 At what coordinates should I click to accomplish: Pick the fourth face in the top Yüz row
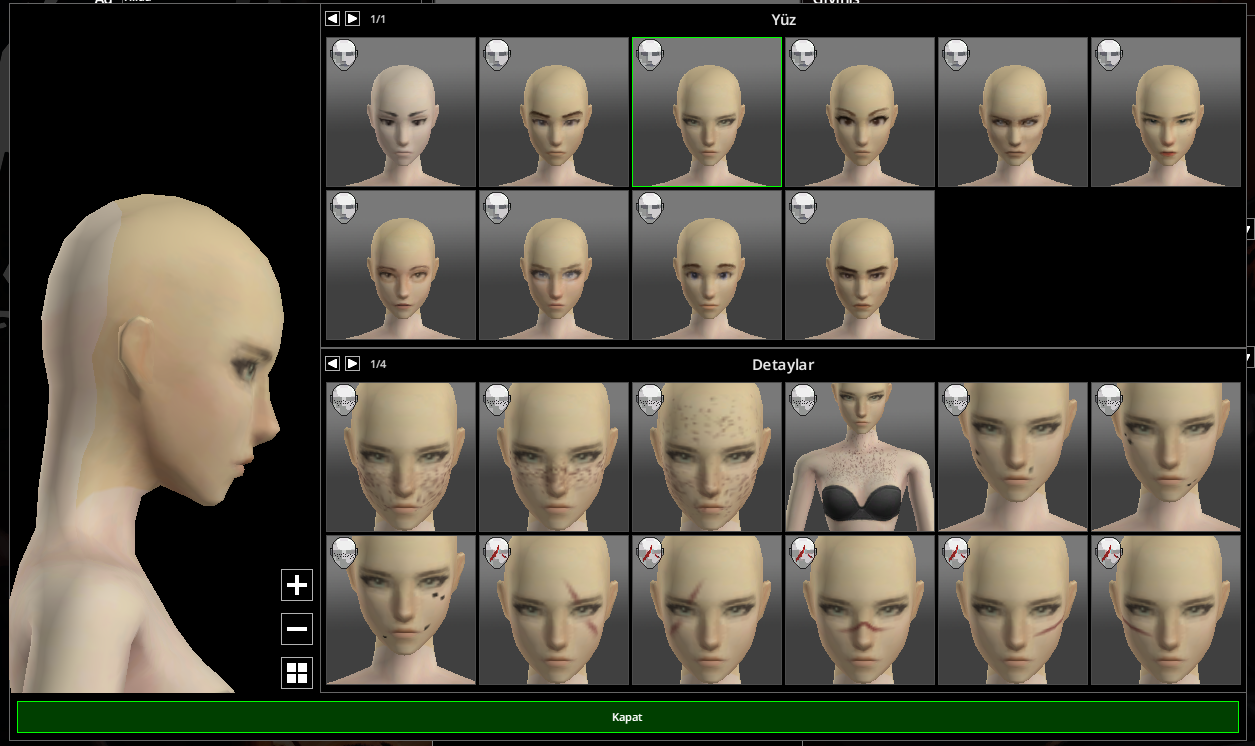click(x=860, y=112)
